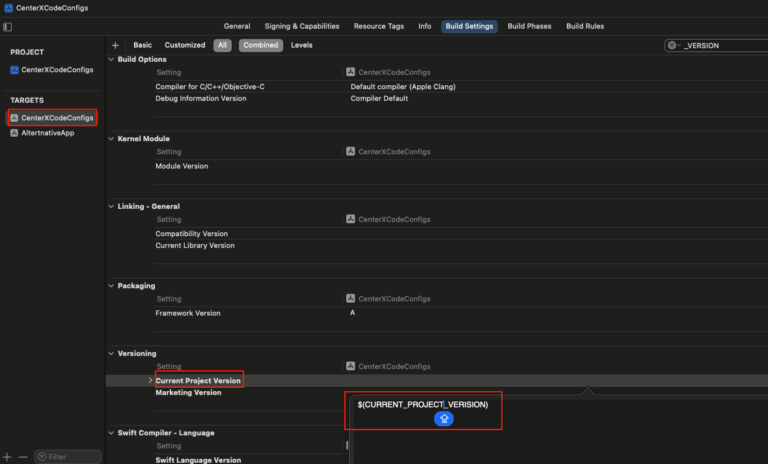Edit the $(CURRENT_PROJECT_VERISION) value field

click(423, 405)
